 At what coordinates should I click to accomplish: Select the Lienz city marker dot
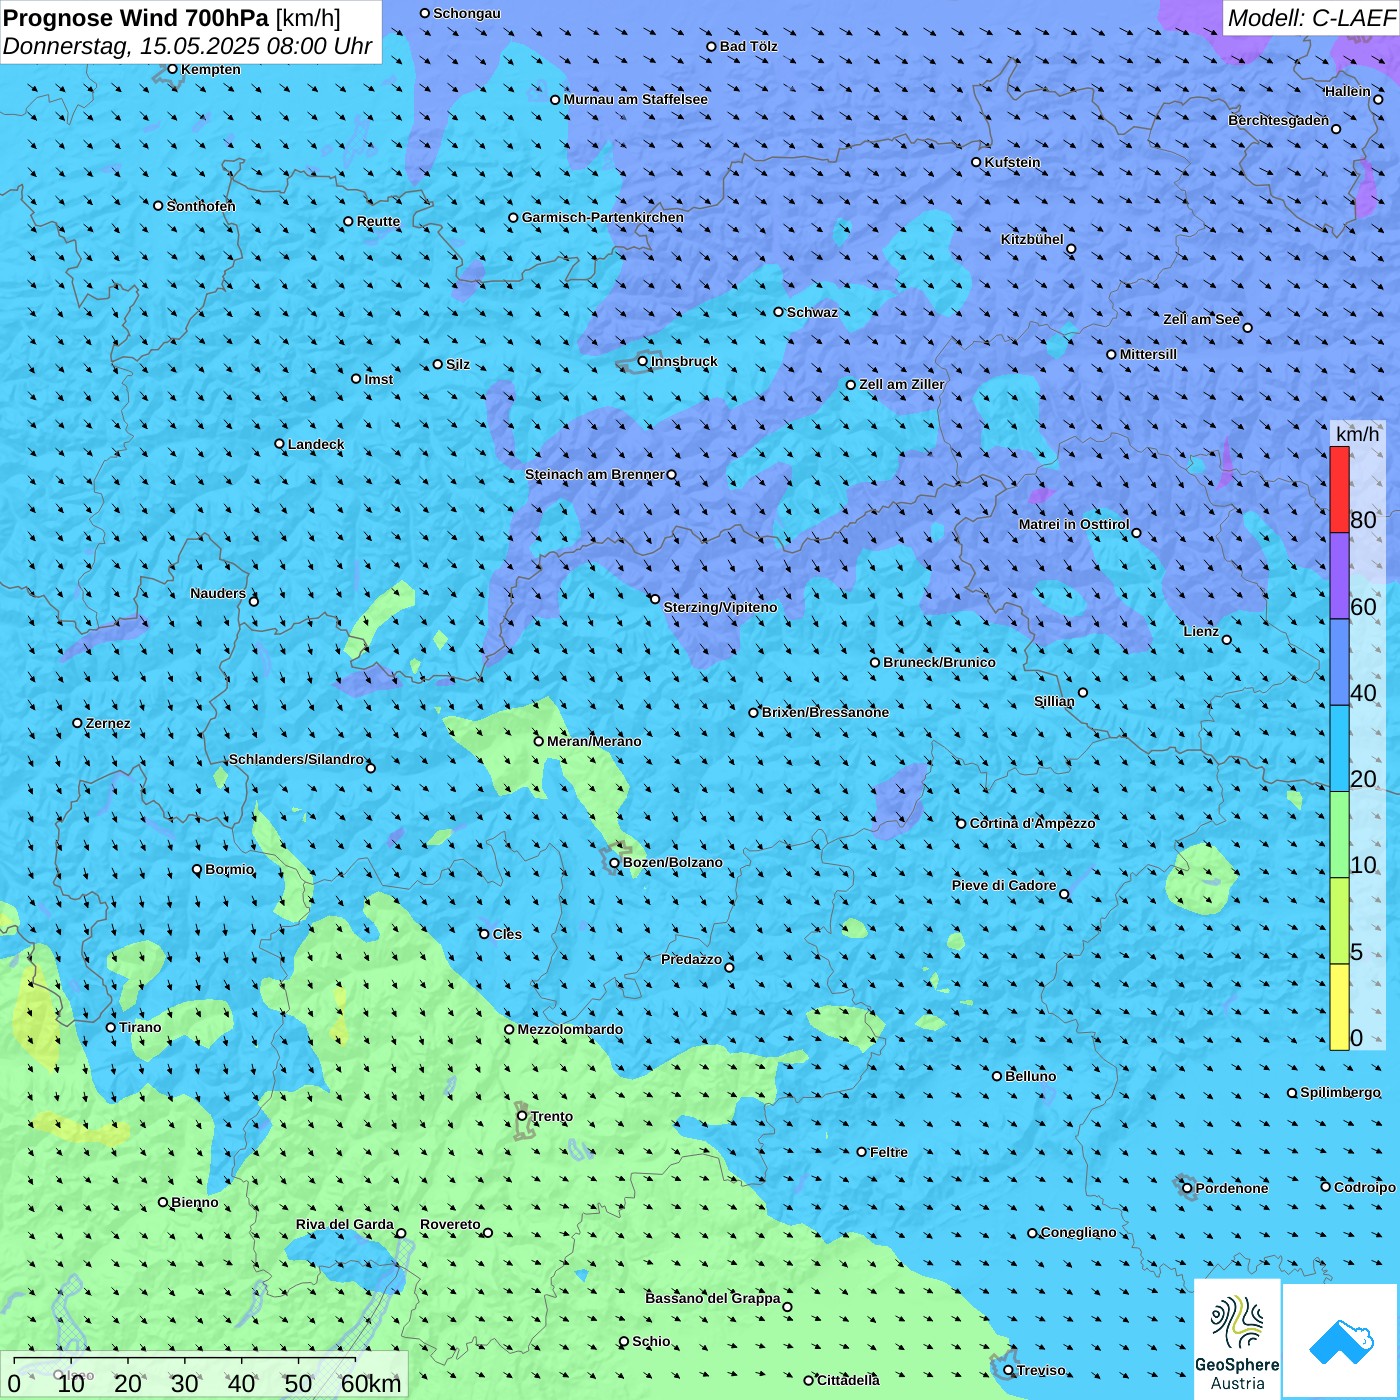click(x=1227, y=640)
